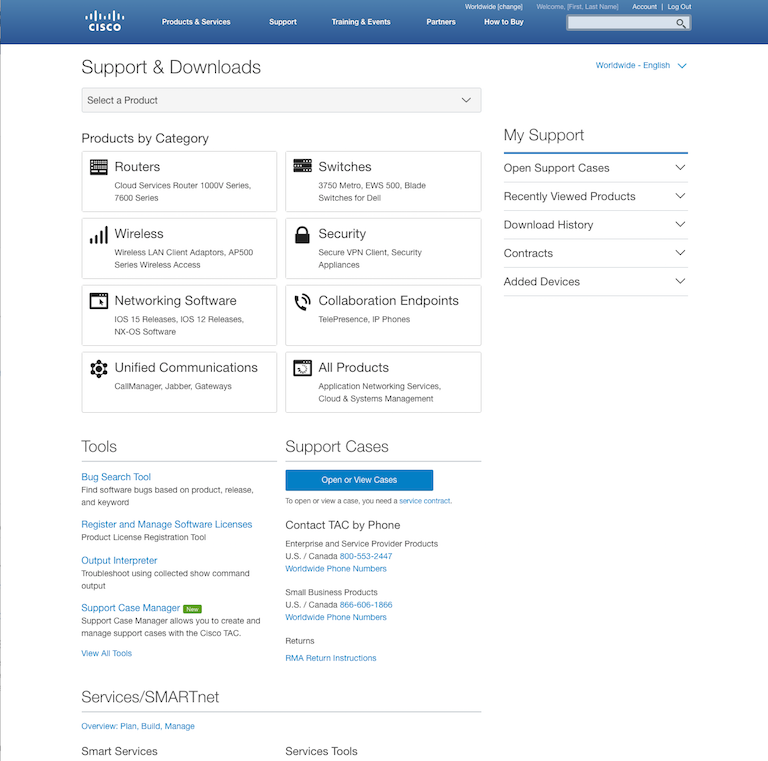The width and height of the screenshot is (768, 761).
Task: Click Log Out
Action: click(x=679, y=7)
